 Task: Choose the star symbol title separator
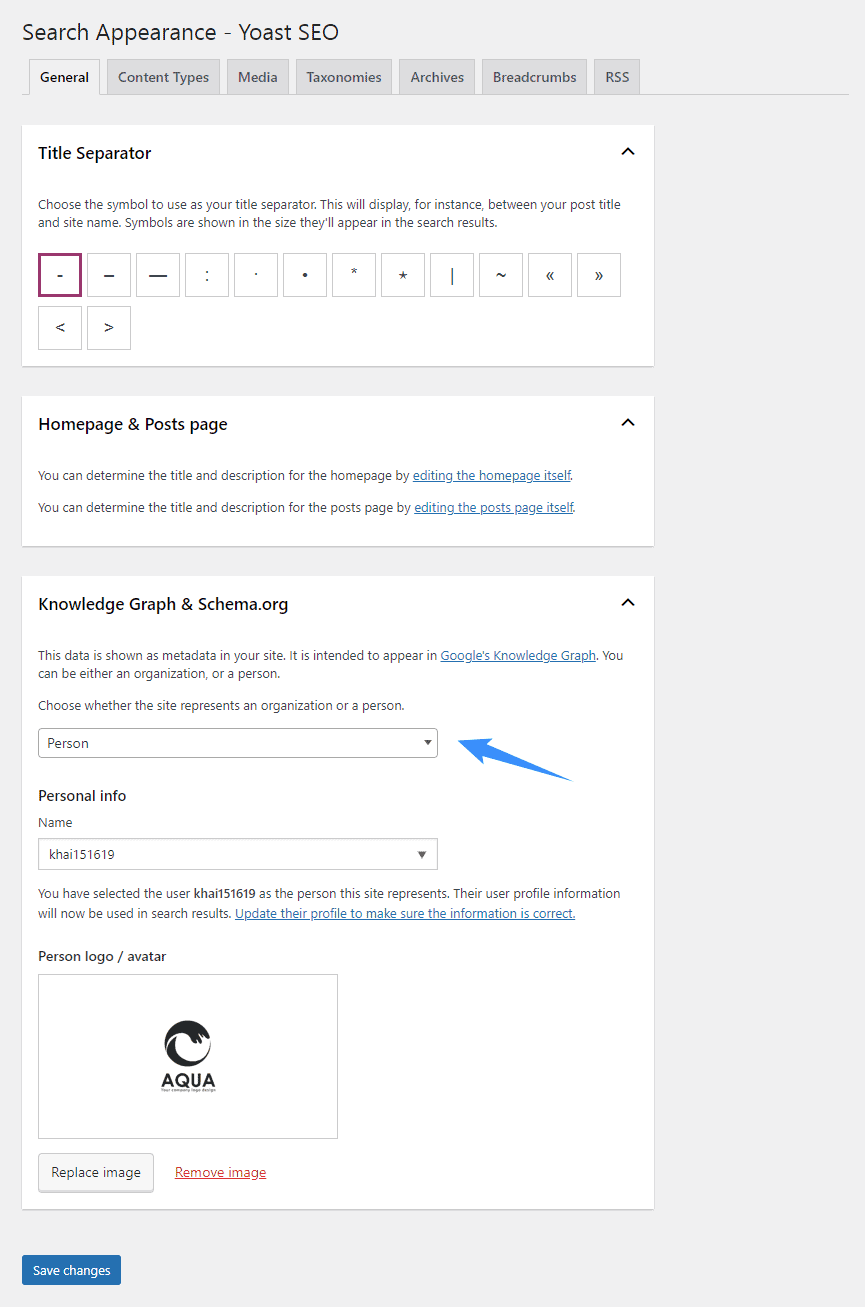point(403,275)
